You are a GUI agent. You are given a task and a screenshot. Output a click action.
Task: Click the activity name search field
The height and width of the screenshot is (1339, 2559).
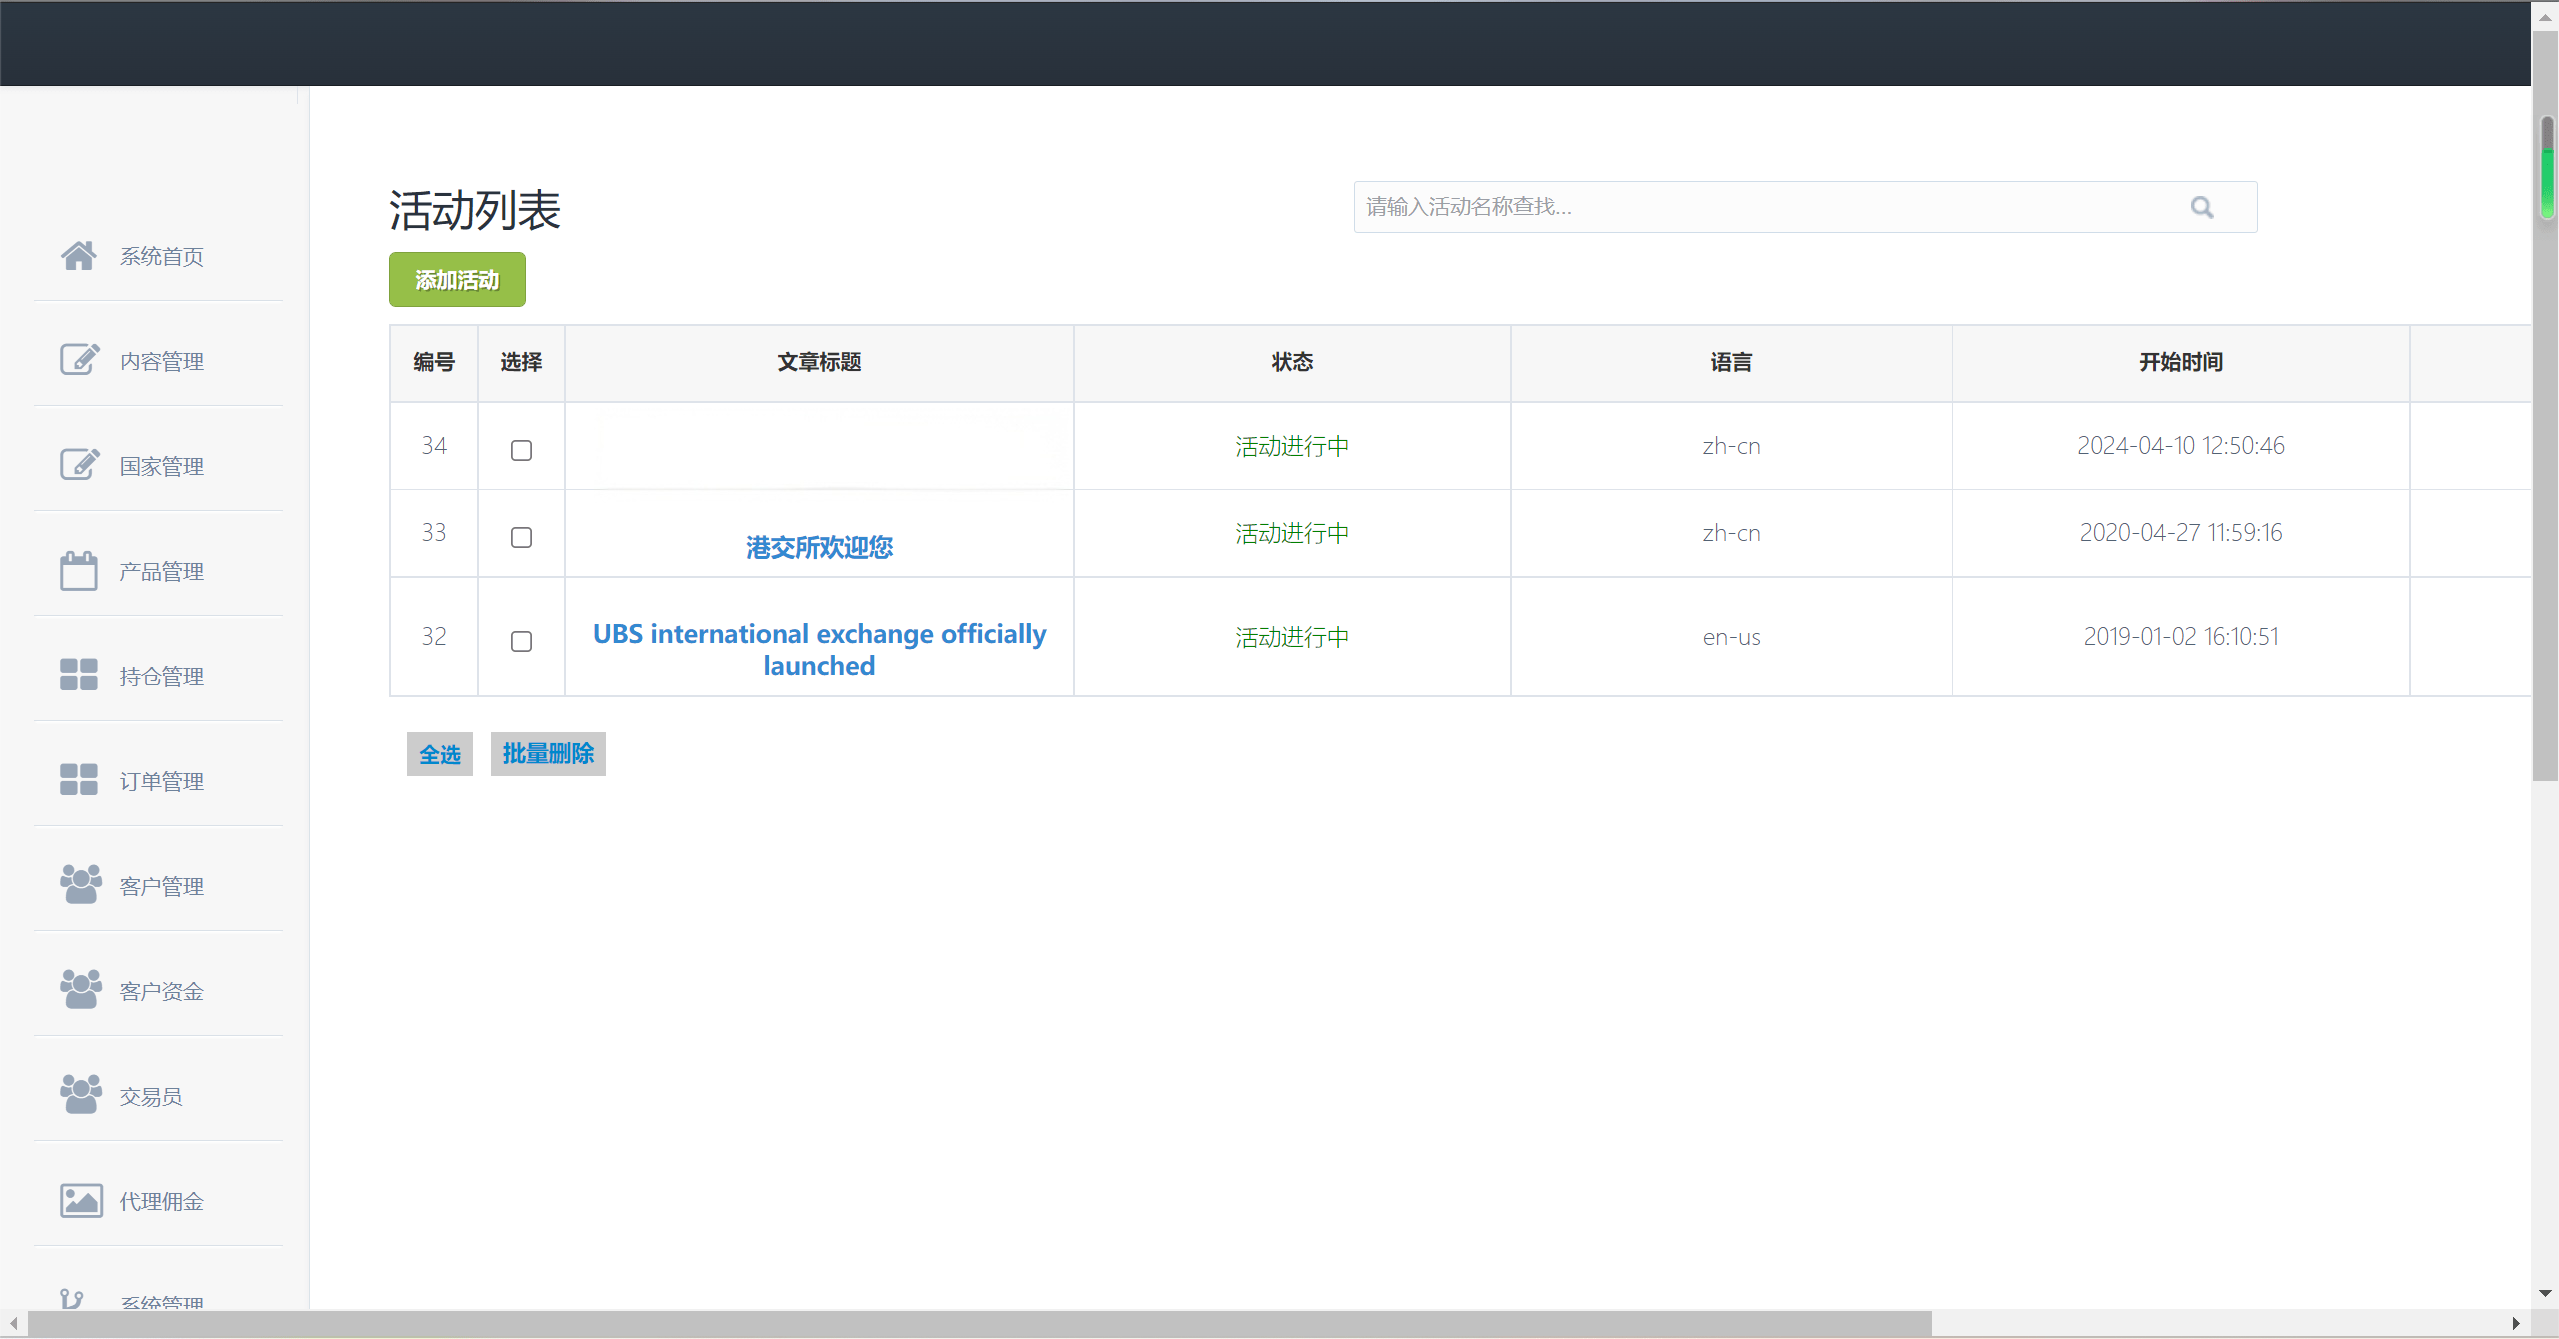(1760, 207)
